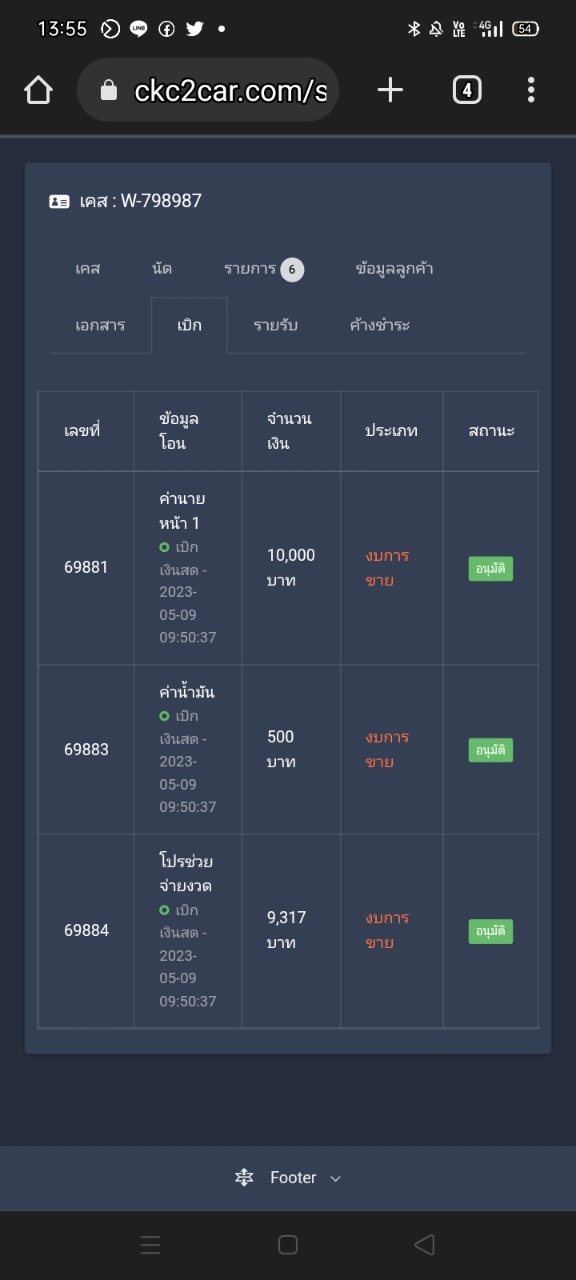Screen dimensions: 576x1280
Task: Switch to the นัด tab
Action: click(162, 269)
